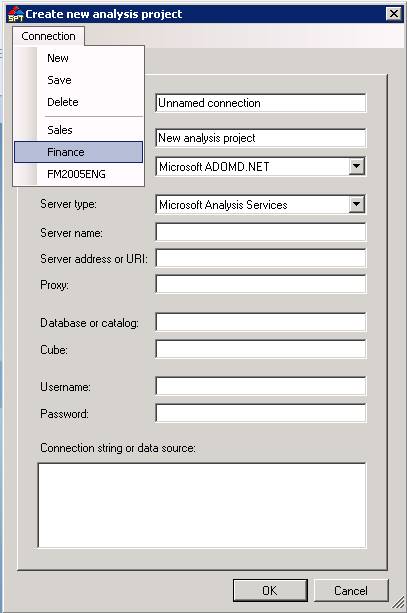Click the New analysis project name field
This screenshot has height=613, width=407.
[260, 138]
